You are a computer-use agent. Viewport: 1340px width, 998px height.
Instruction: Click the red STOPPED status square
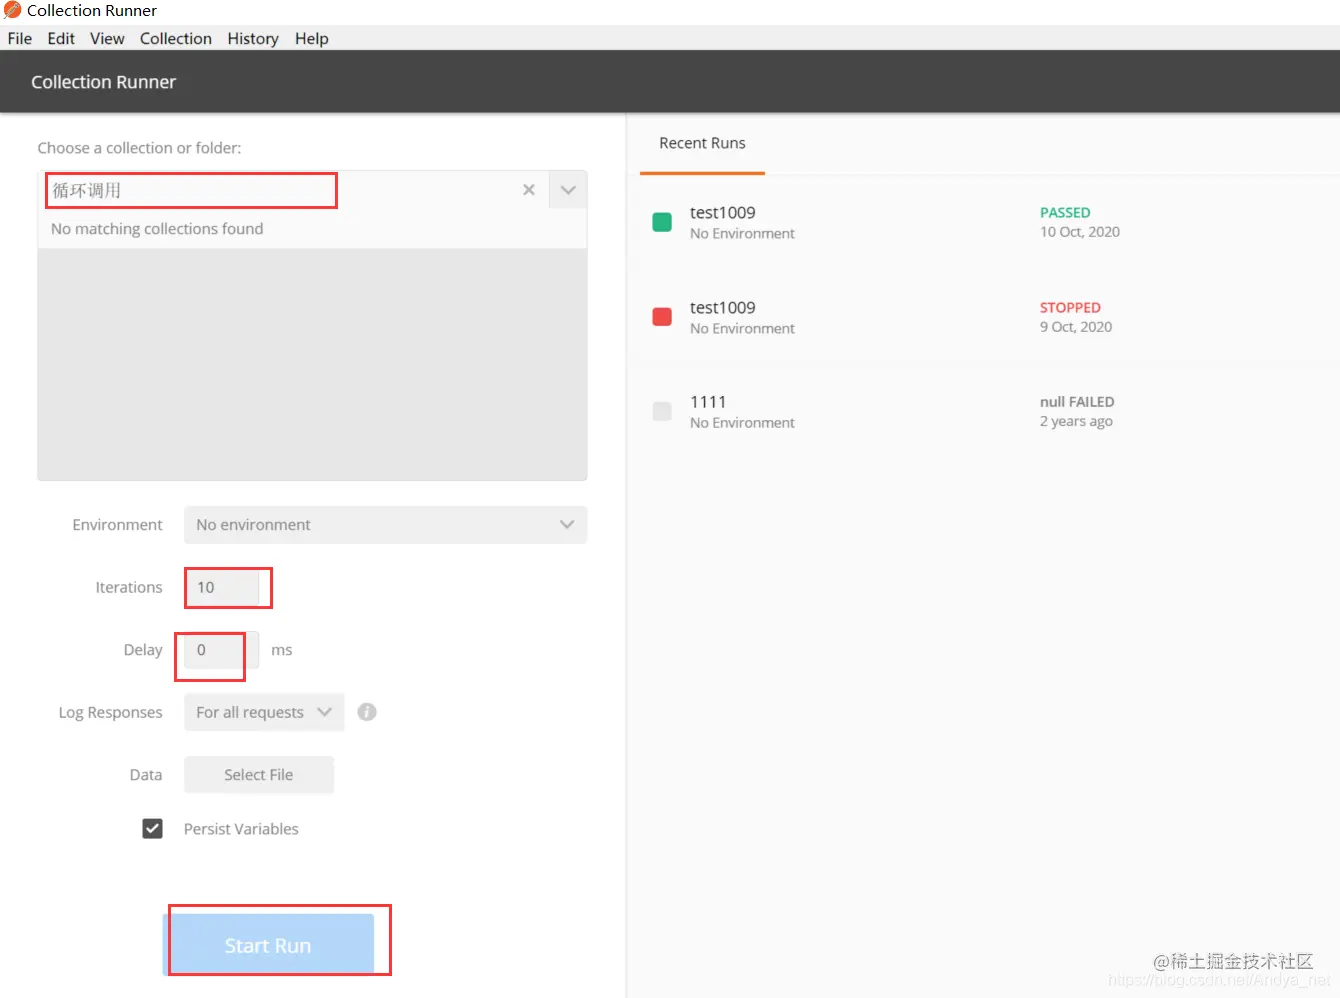662,317
